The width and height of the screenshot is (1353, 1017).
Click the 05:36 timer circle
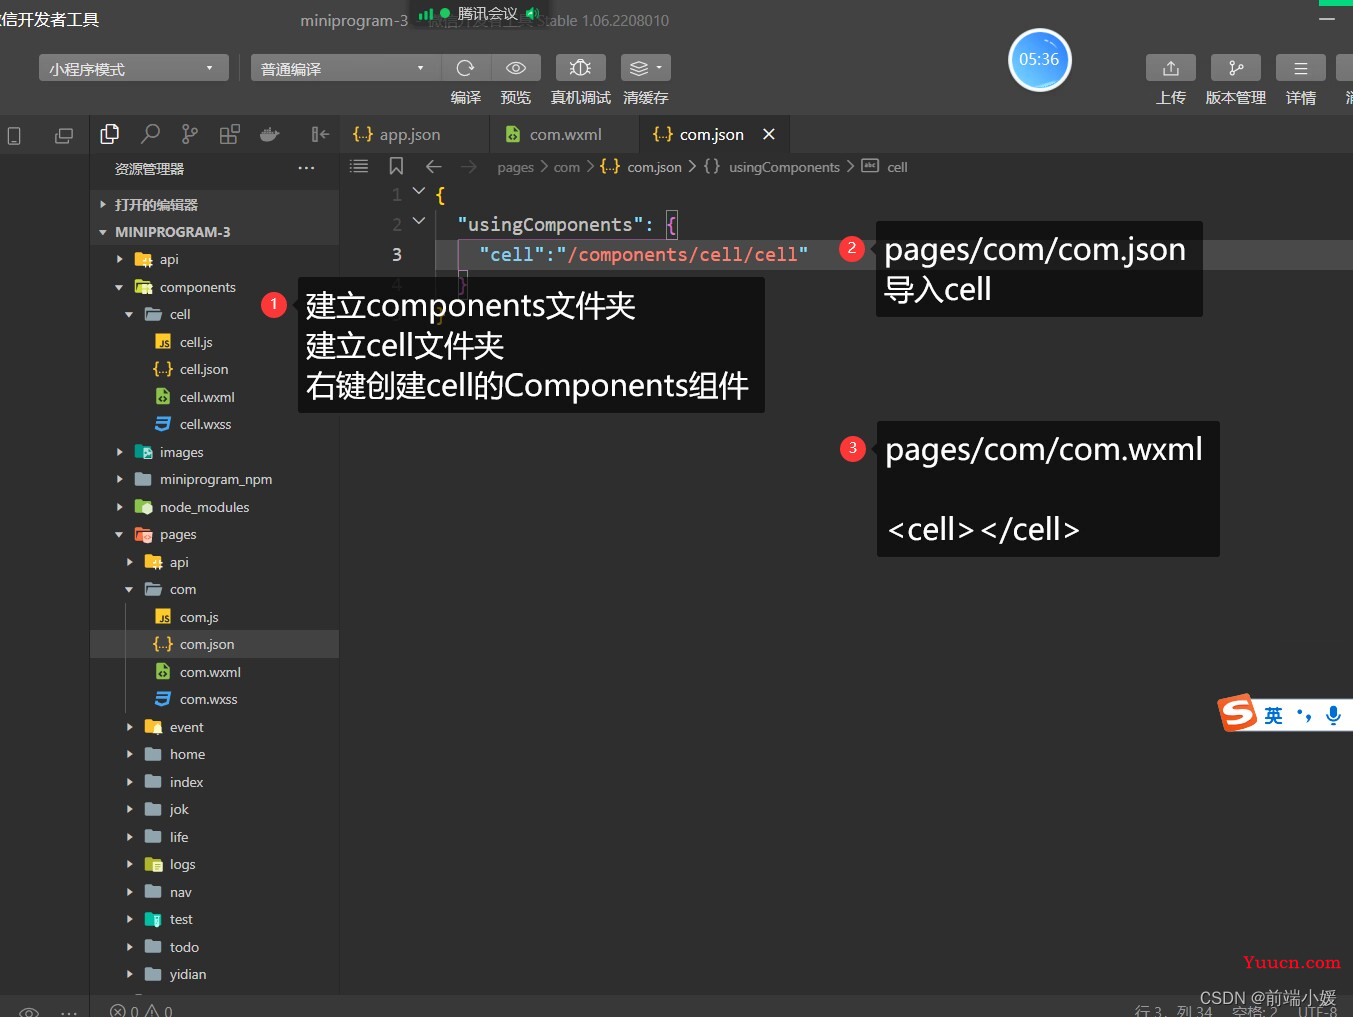[1039, 60]
